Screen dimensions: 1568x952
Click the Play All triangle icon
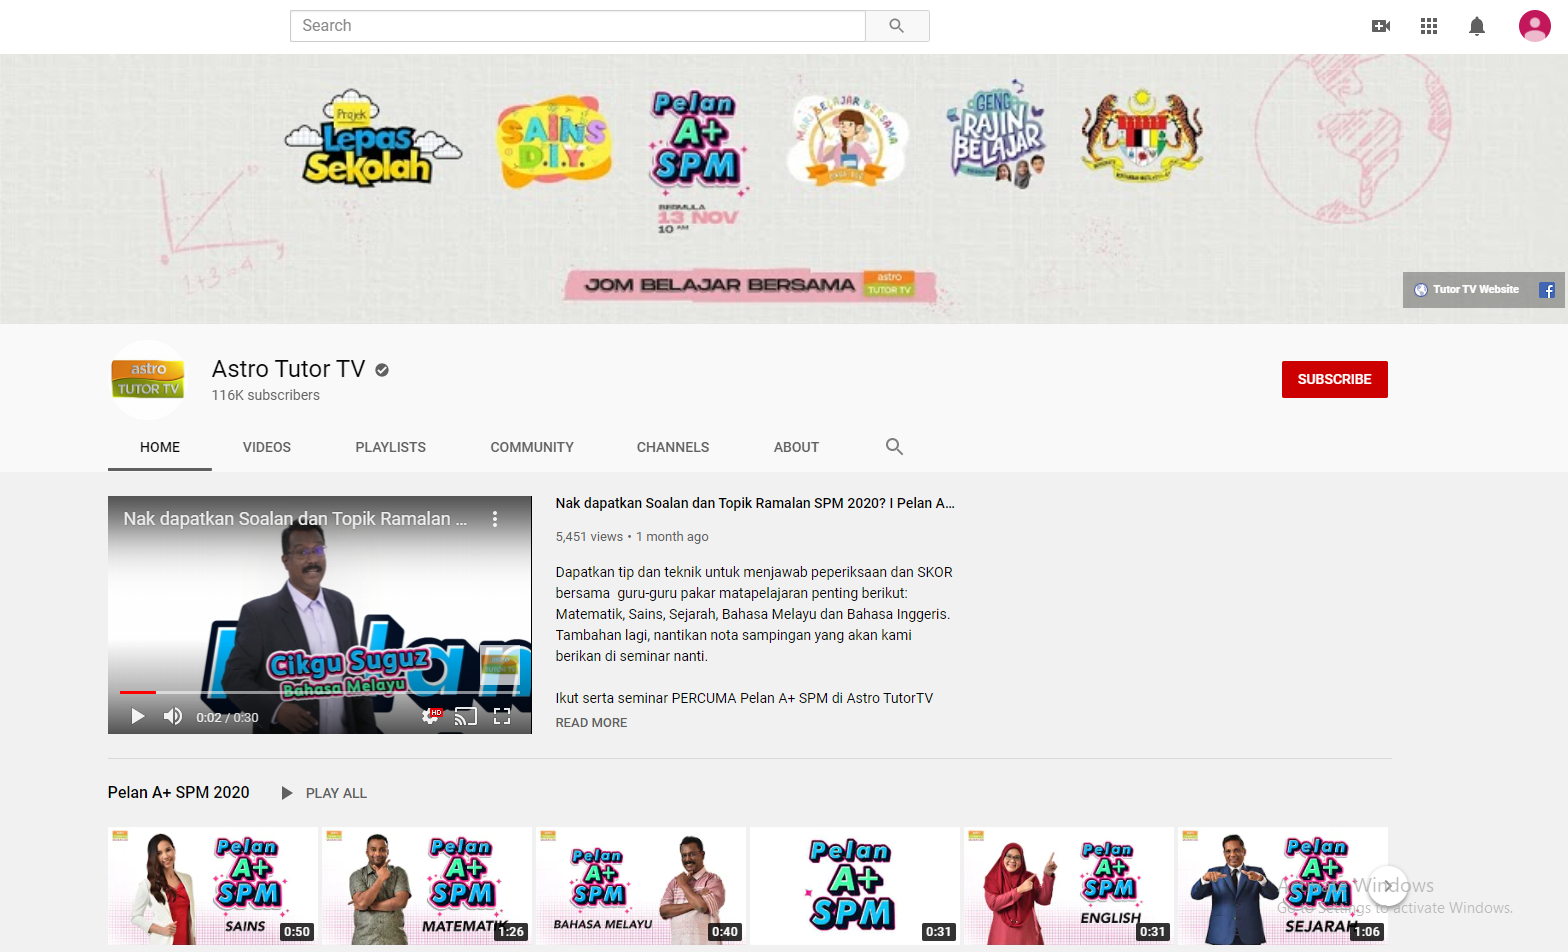click(287, 793)
